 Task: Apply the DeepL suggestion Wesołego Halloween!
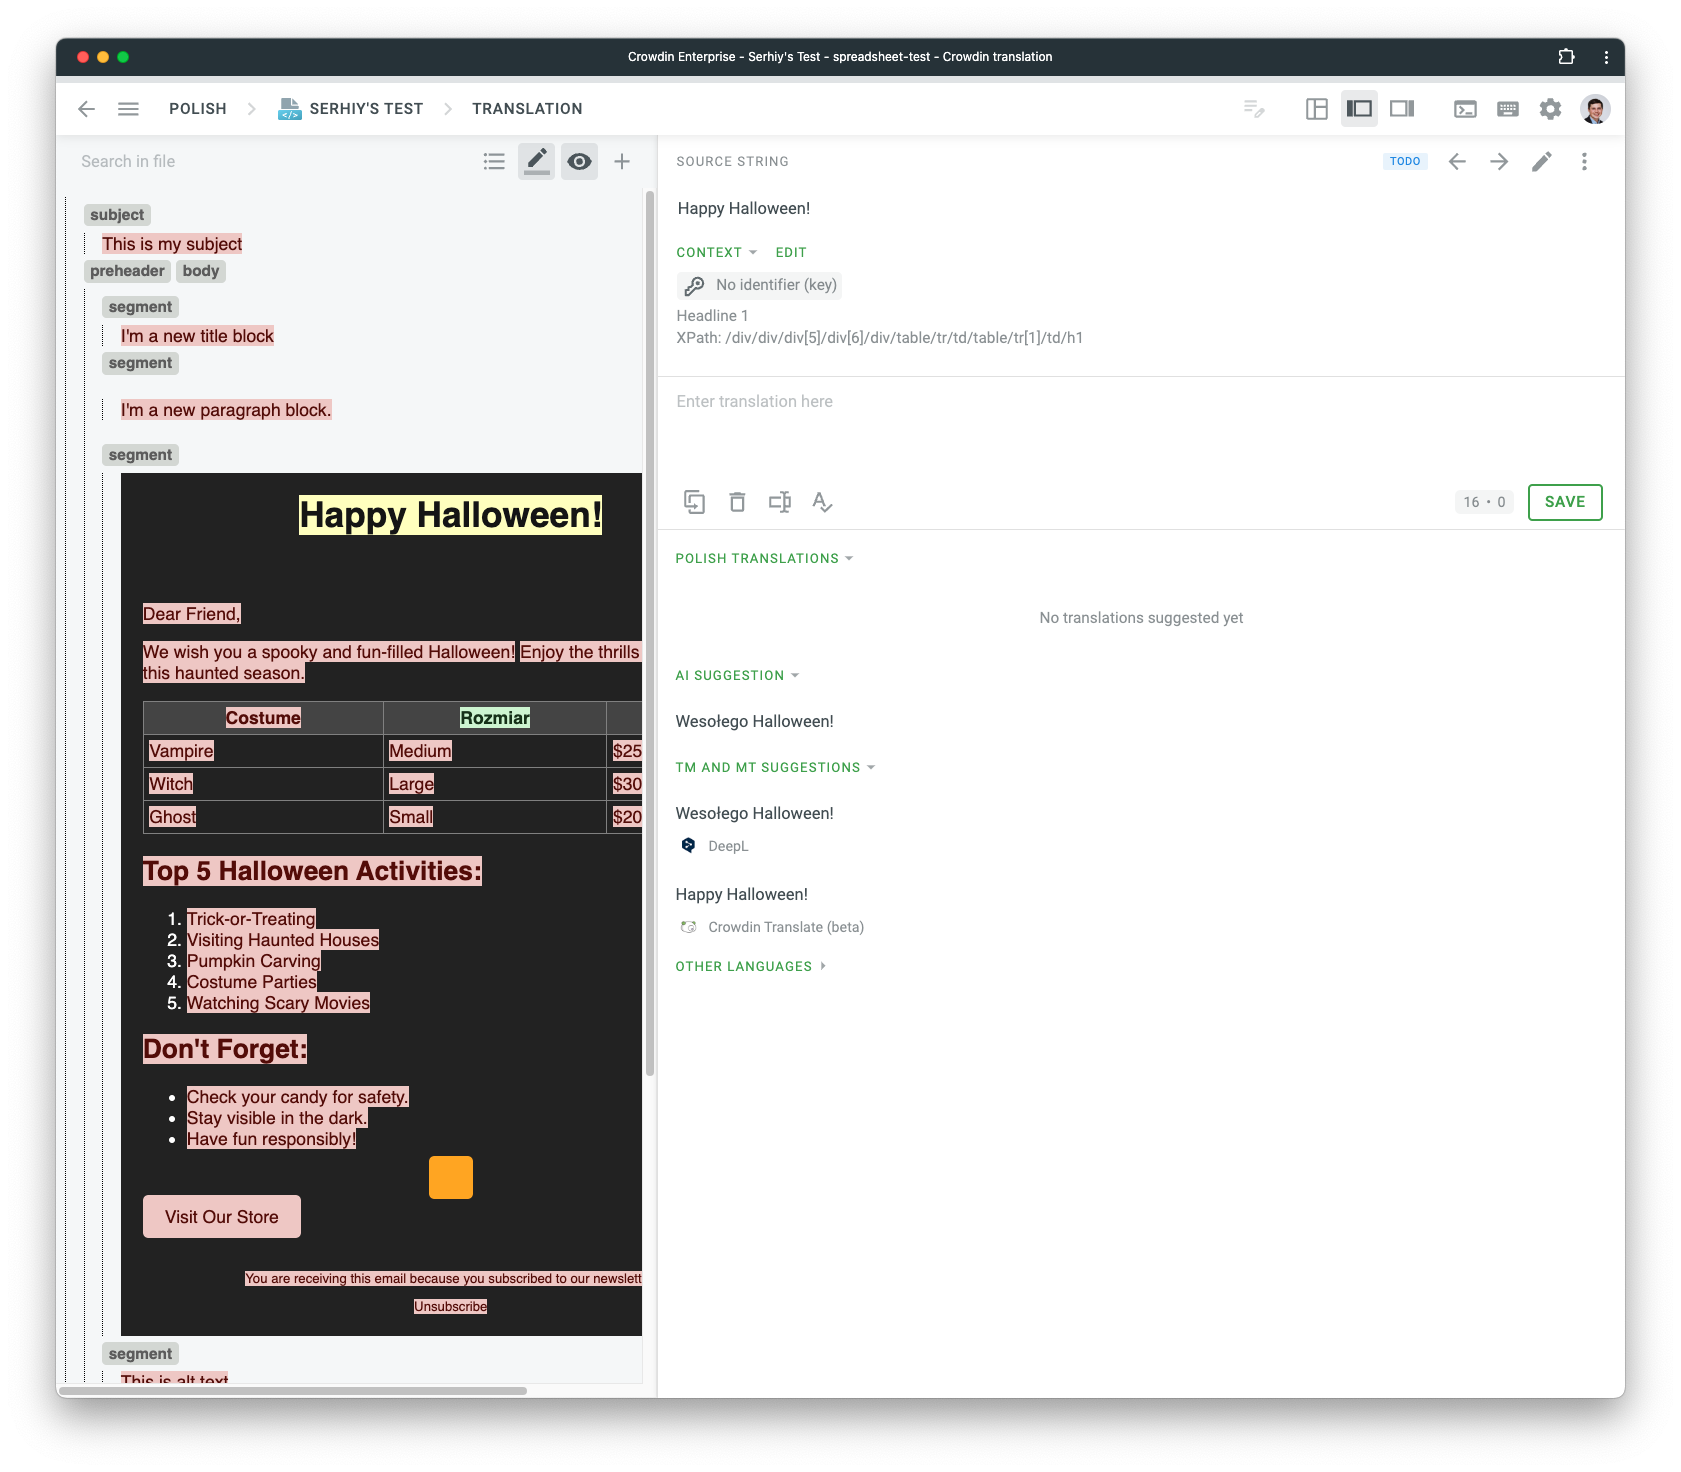pyautogui.click(x=754, y=813)
